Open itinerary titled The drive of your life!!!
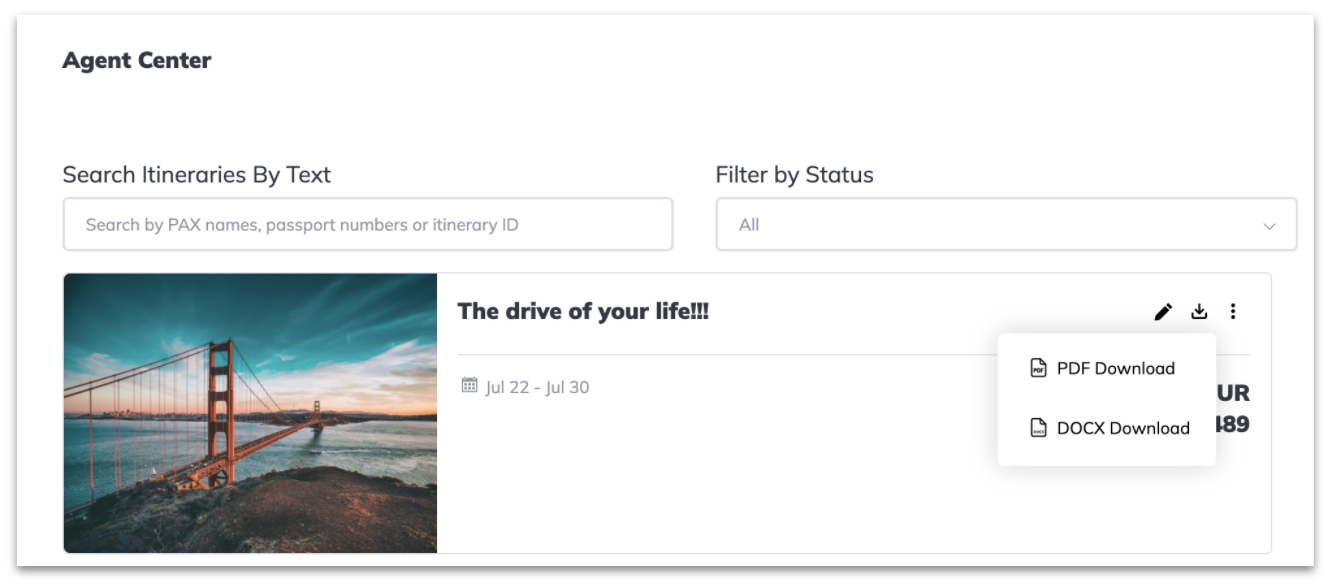 pyautogui.click(x=583, y=311)
